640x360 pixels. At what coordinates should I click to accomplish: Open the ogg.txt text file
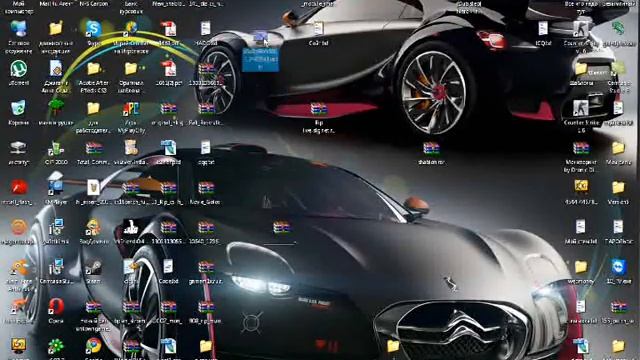tap(206, 148)
